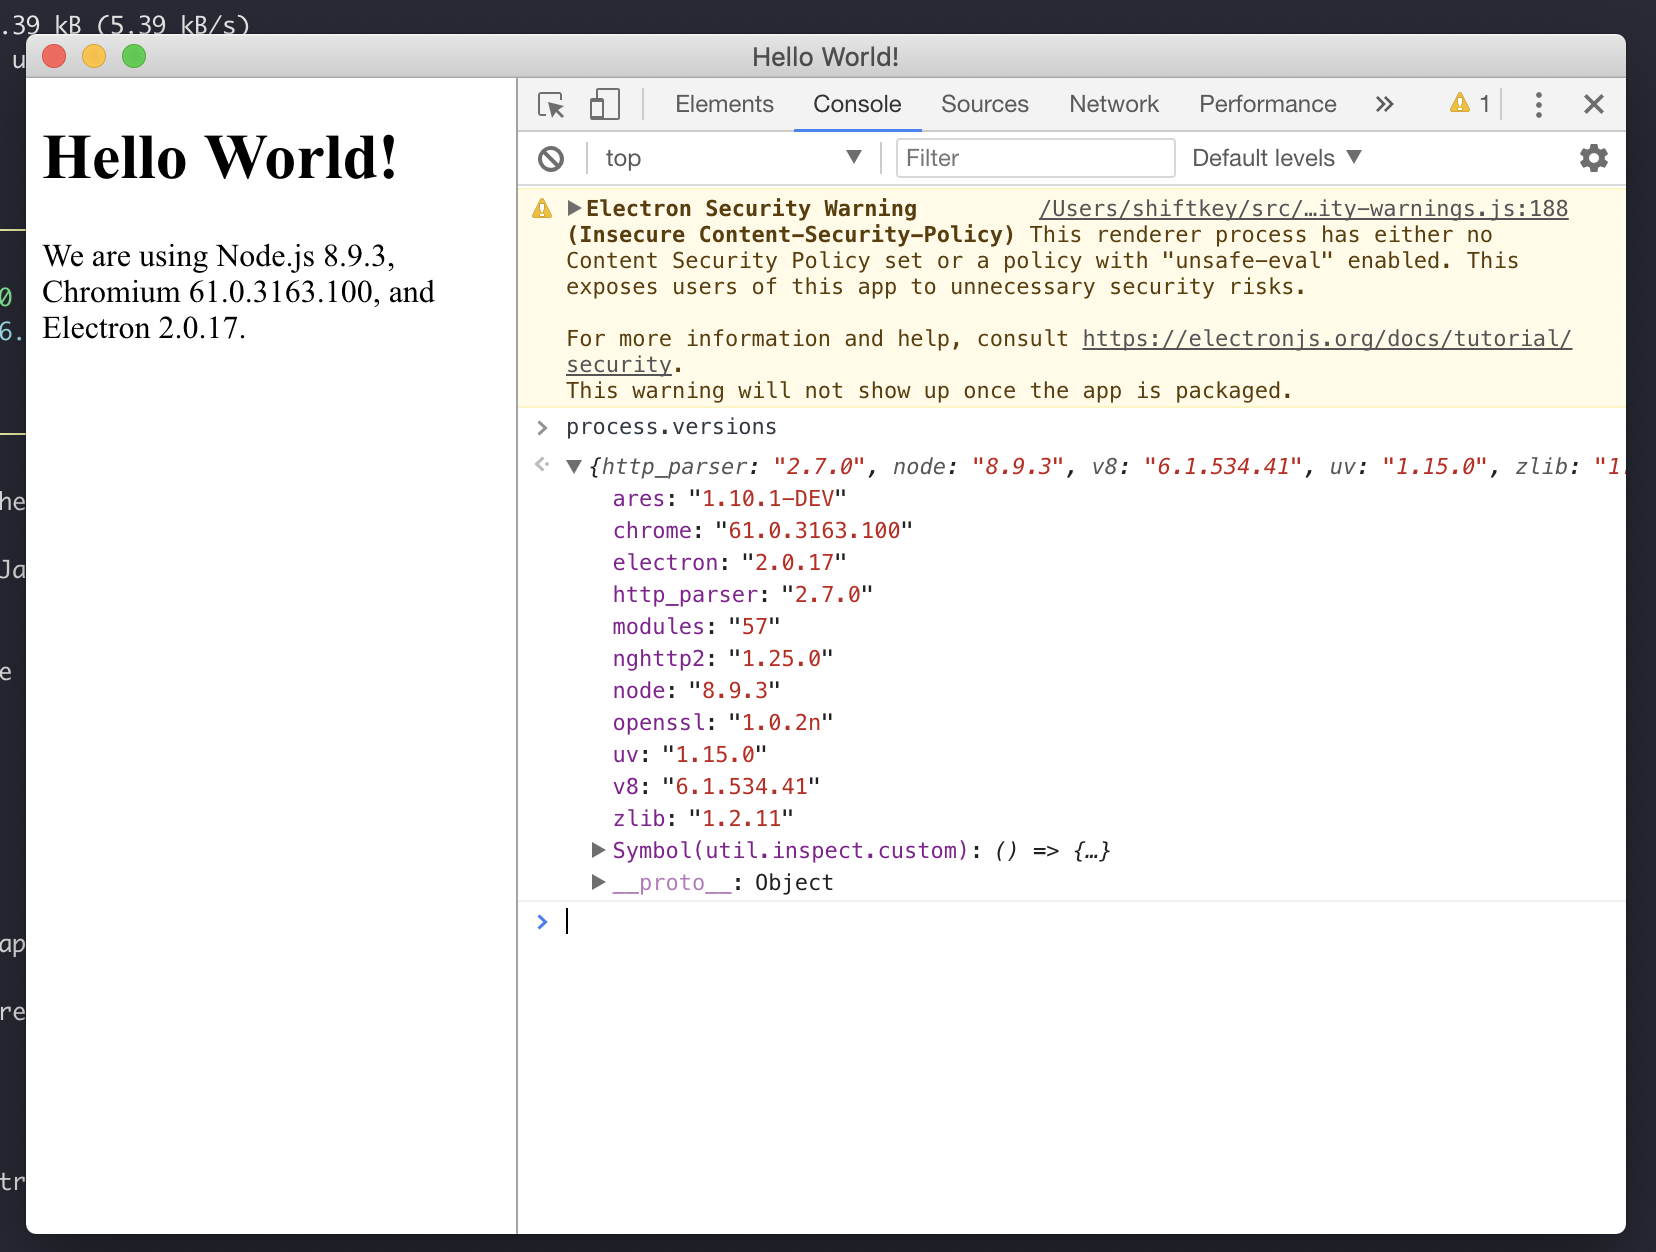The height and width of the screenshot is (1252, 1656).
Task: Open the Default levels dropdown
Action: click(1274, 158)
